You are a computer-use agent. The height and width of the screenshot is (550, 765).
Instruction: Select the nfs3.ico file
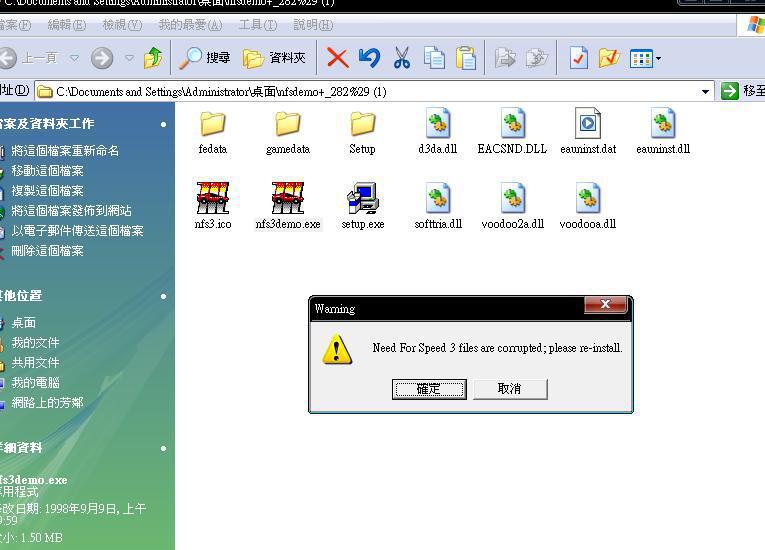213,206
